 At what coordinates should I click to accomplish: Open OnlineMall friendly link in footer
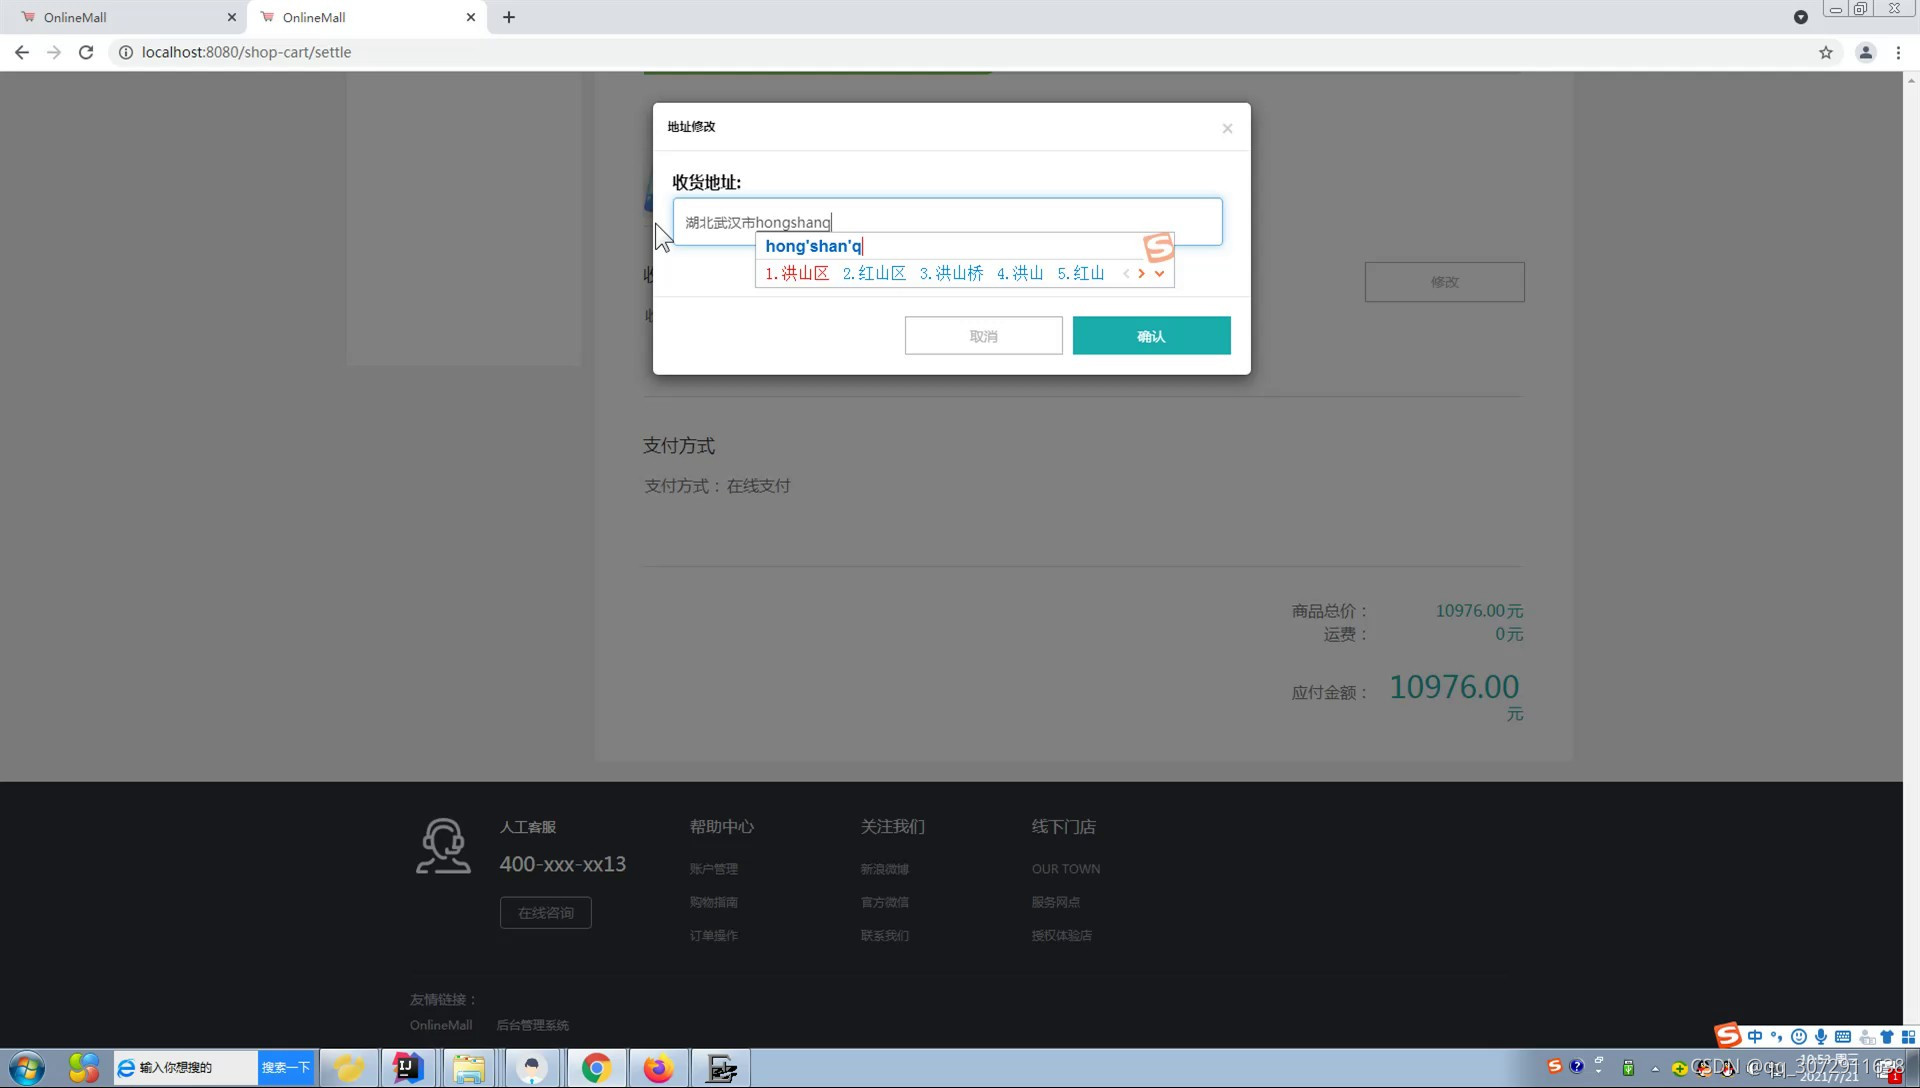point(441,1025)
